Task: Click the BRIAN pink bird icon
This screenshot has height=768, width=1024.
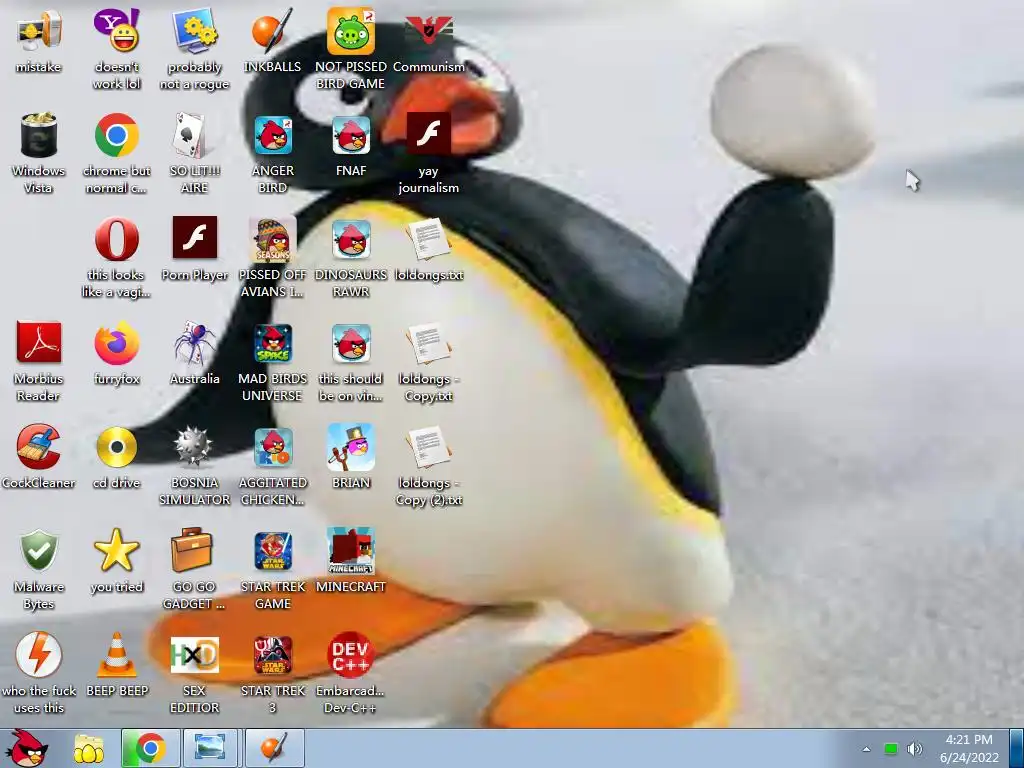Action: click(351, 447)
